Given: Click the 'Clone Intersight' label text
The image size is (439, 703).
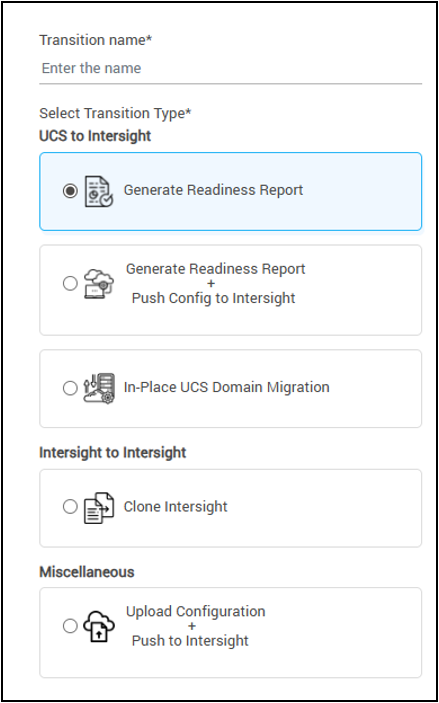Looking at the screenshot, I should click(176, 507).
